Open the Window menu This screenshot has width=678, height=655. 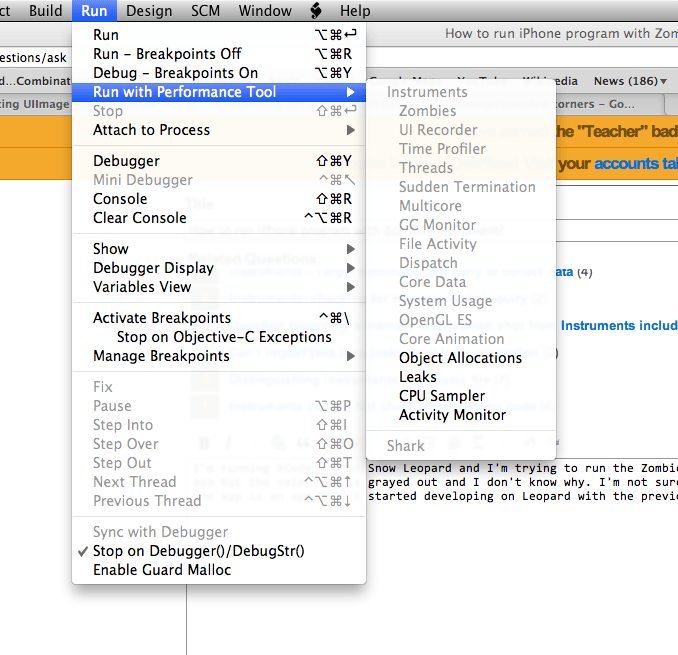tap(265, 10)
